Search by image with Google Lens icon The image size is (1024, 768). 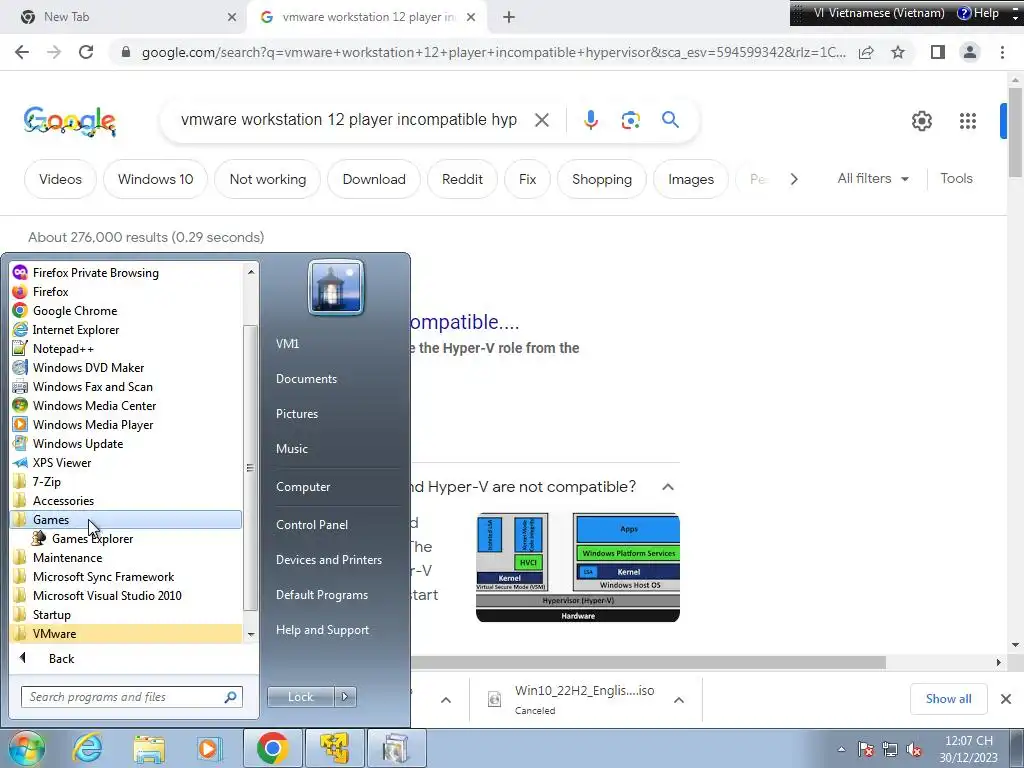630,120
